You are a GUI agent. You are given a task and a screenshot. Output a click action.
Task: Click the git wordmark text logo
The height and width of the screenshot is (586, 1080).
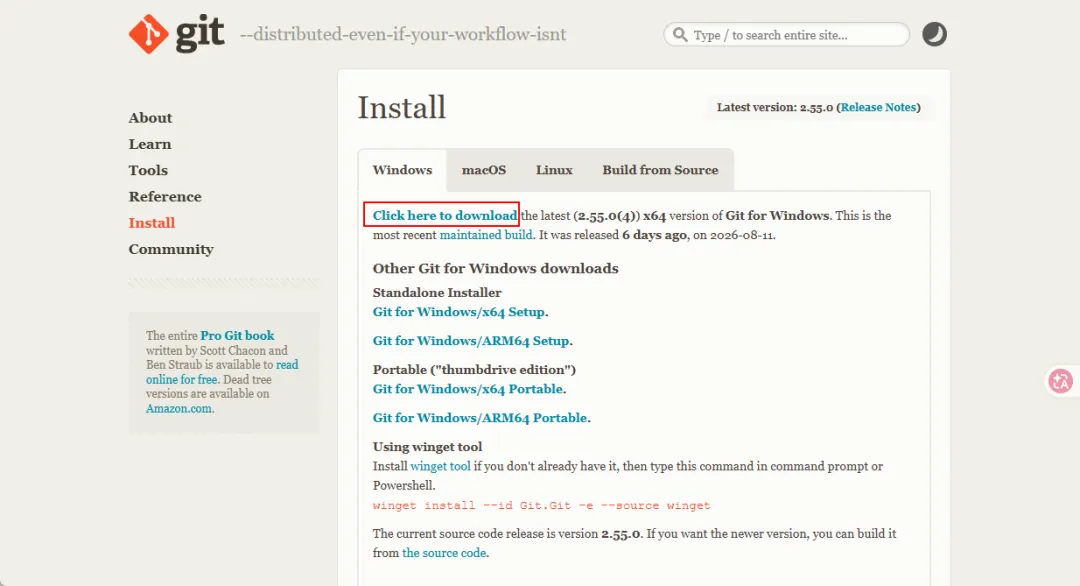pyautogui.click(x=200, y=34)
